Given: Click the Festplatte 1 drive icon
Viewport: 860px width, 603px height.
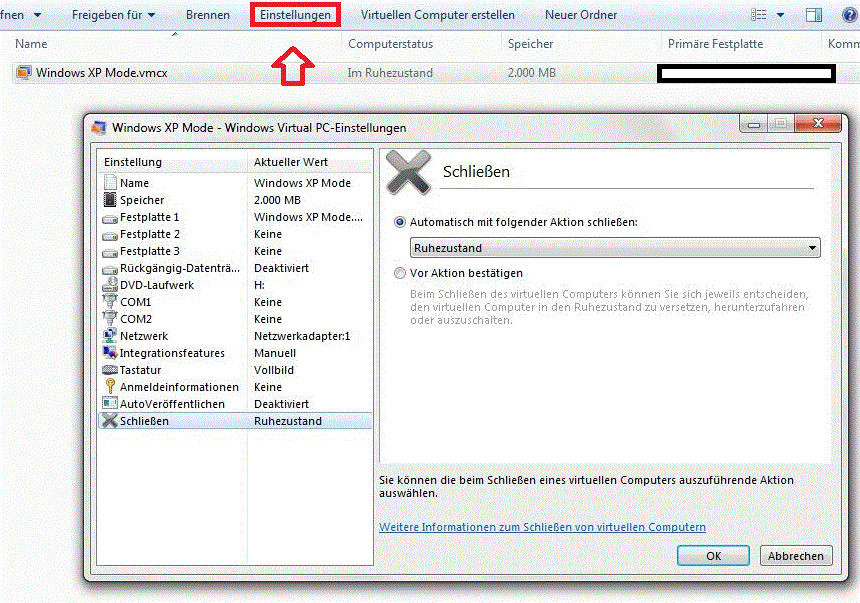Looking at the screenshot, I should click(x=110, y=218).
